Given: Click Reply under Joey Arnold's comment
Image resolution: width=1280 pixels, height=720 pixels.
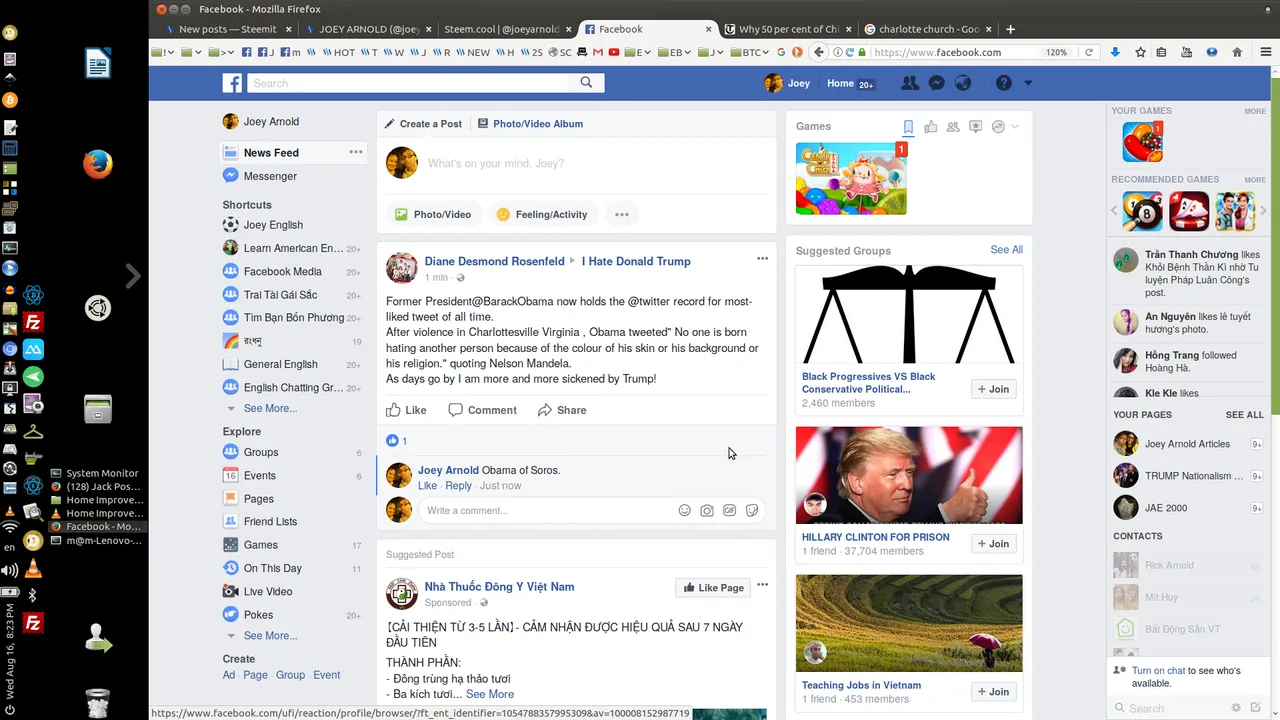Looking at the screenshot, I should (x=459, y=486).
